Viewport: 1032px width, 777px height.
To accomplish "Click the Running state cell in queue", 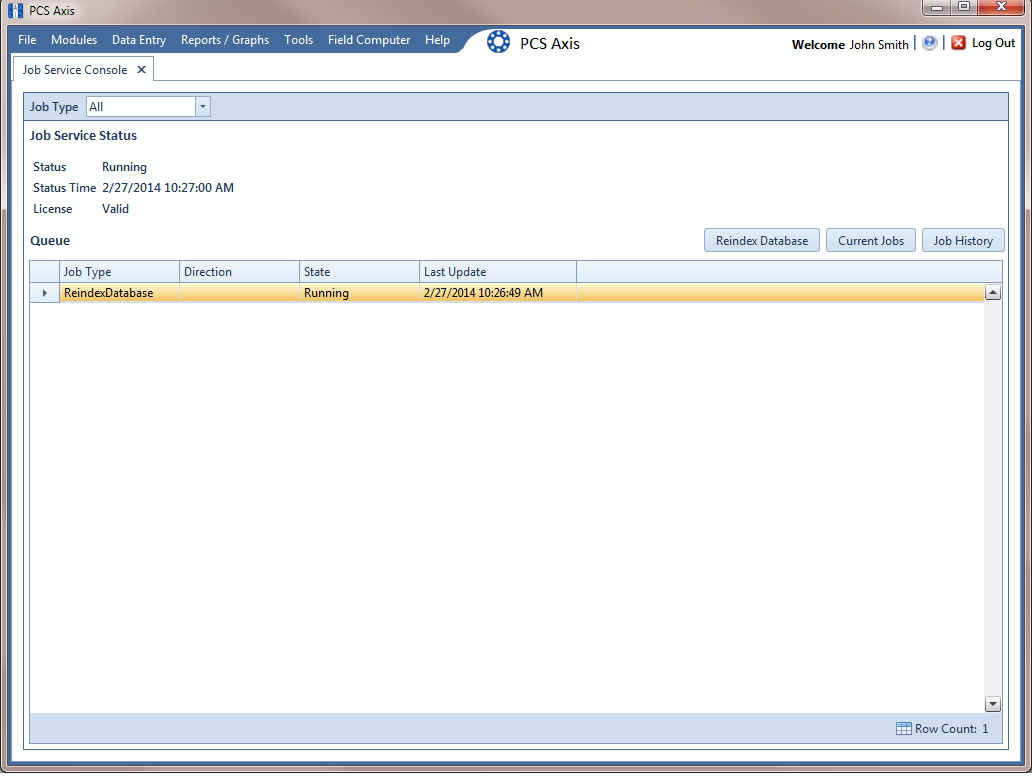I will [x=359, y=293].
